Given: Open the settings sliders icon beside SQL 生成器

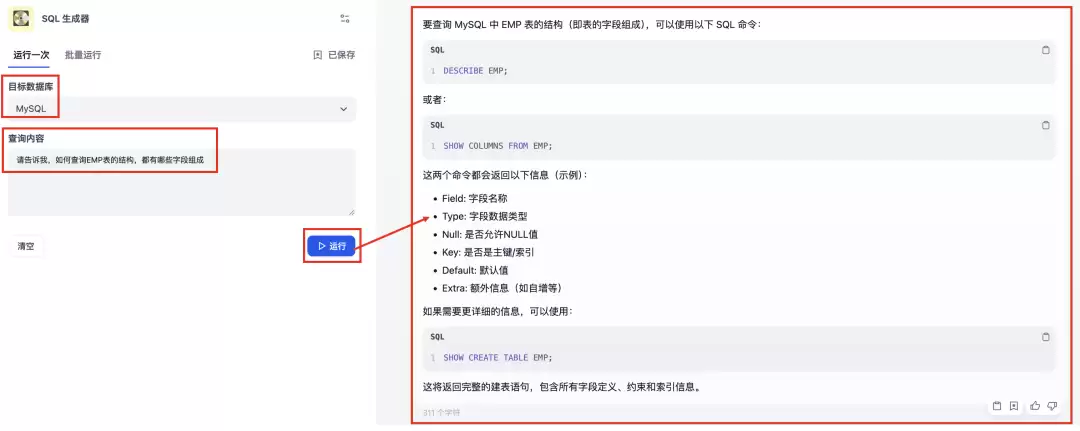Looking at the screenshot, I should [x=345, y=19].
